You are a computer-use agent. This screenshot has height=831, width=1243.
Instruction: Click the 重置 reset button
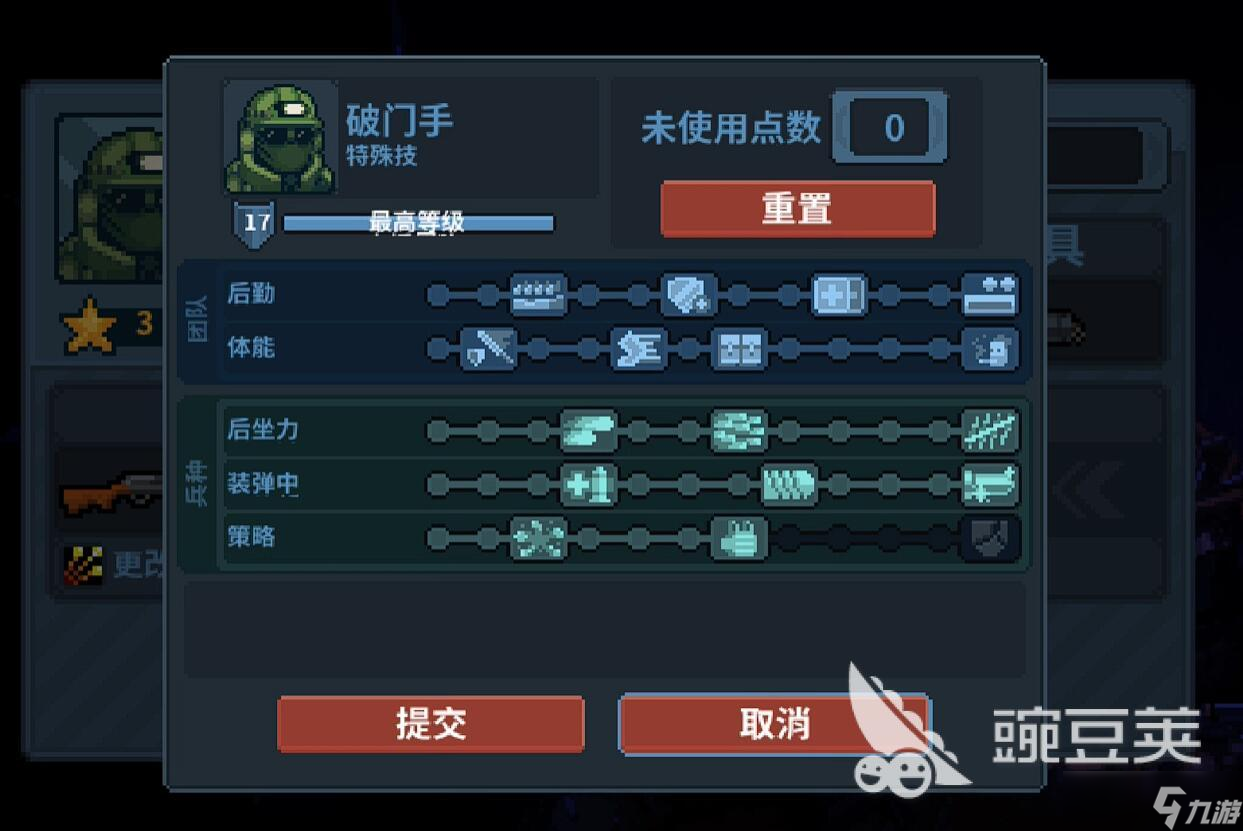tap(798, 209)
